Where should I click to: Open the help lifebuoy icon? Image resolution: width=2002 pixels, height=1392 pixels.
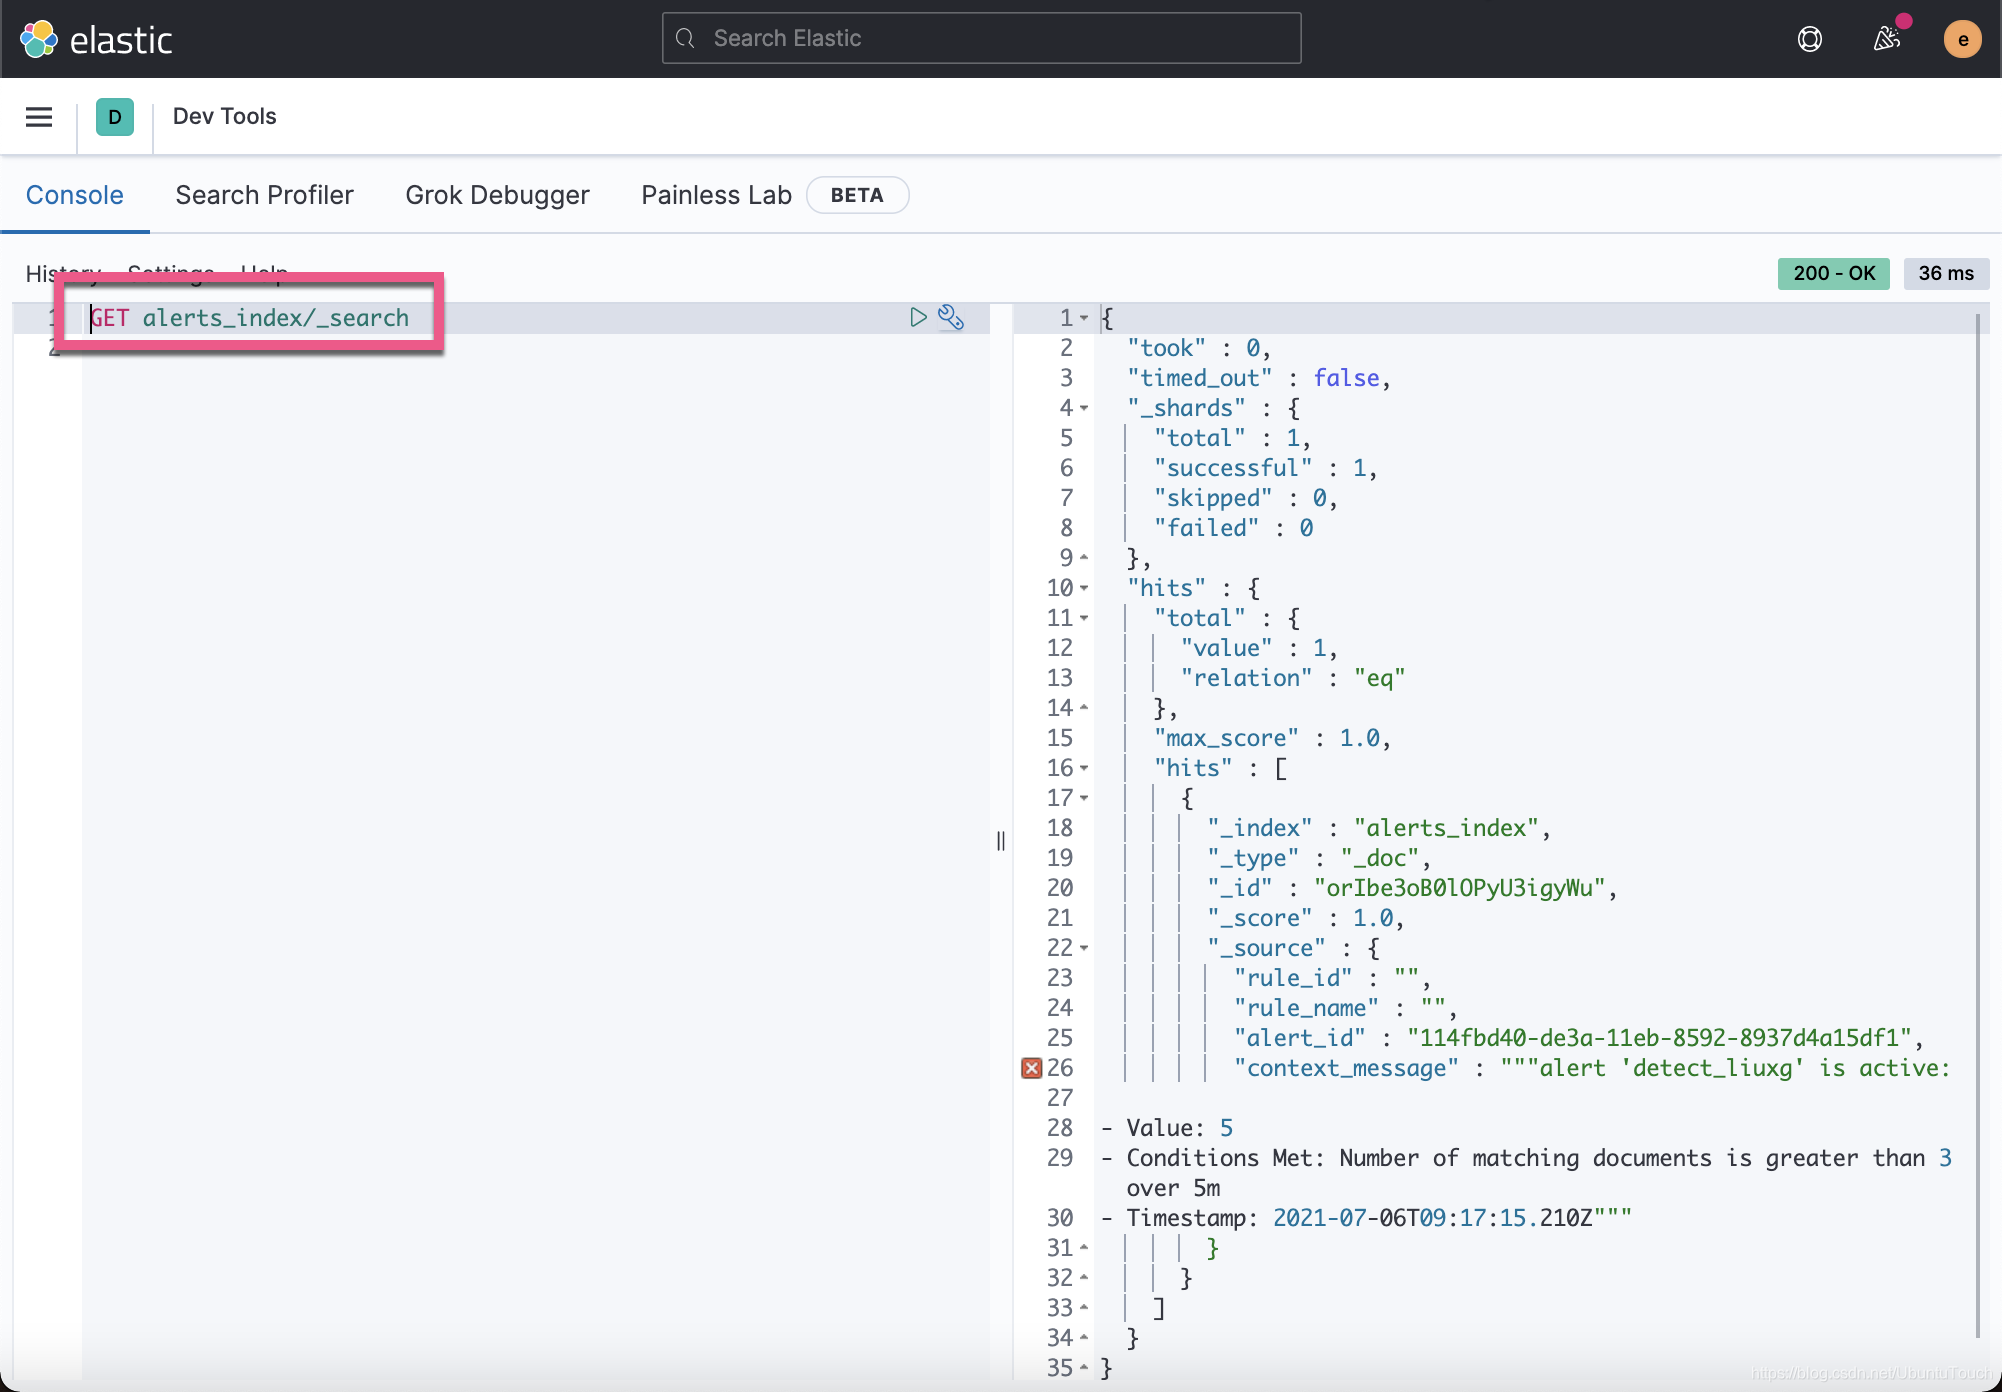(1809, 40)
